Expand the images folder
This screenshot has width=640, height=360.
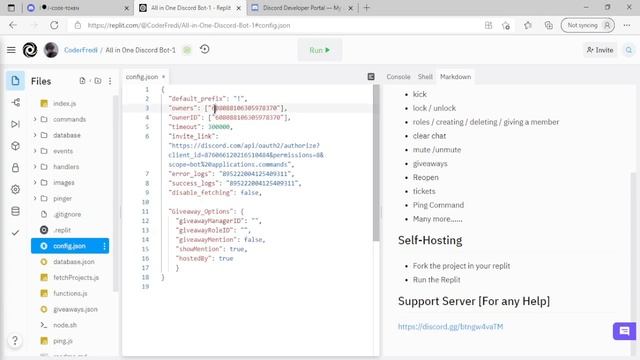coord(35,182)
